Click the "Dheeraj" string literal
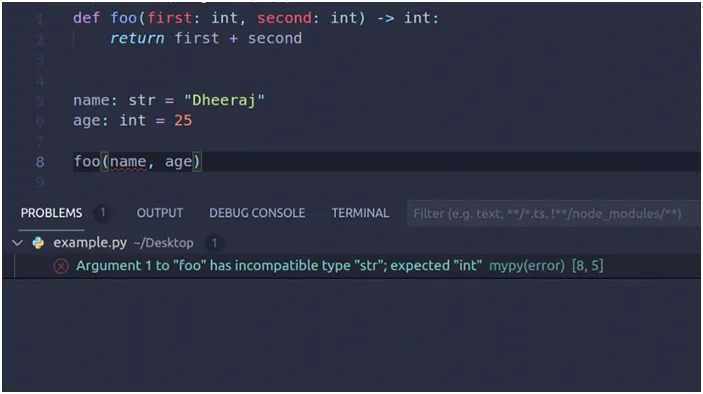 tap(224, 100)
